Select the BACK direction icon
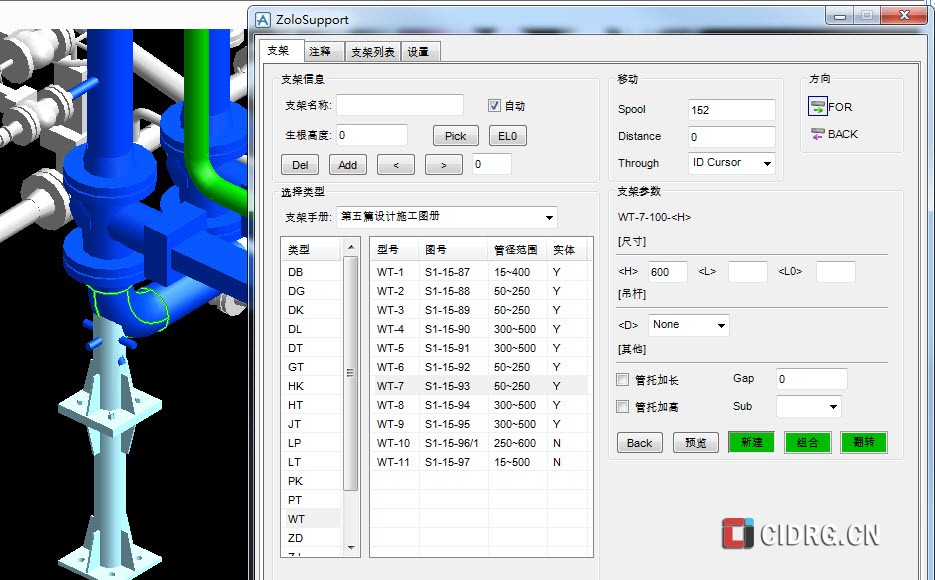Viewport: 935px width, 580px height. (818, 134)
